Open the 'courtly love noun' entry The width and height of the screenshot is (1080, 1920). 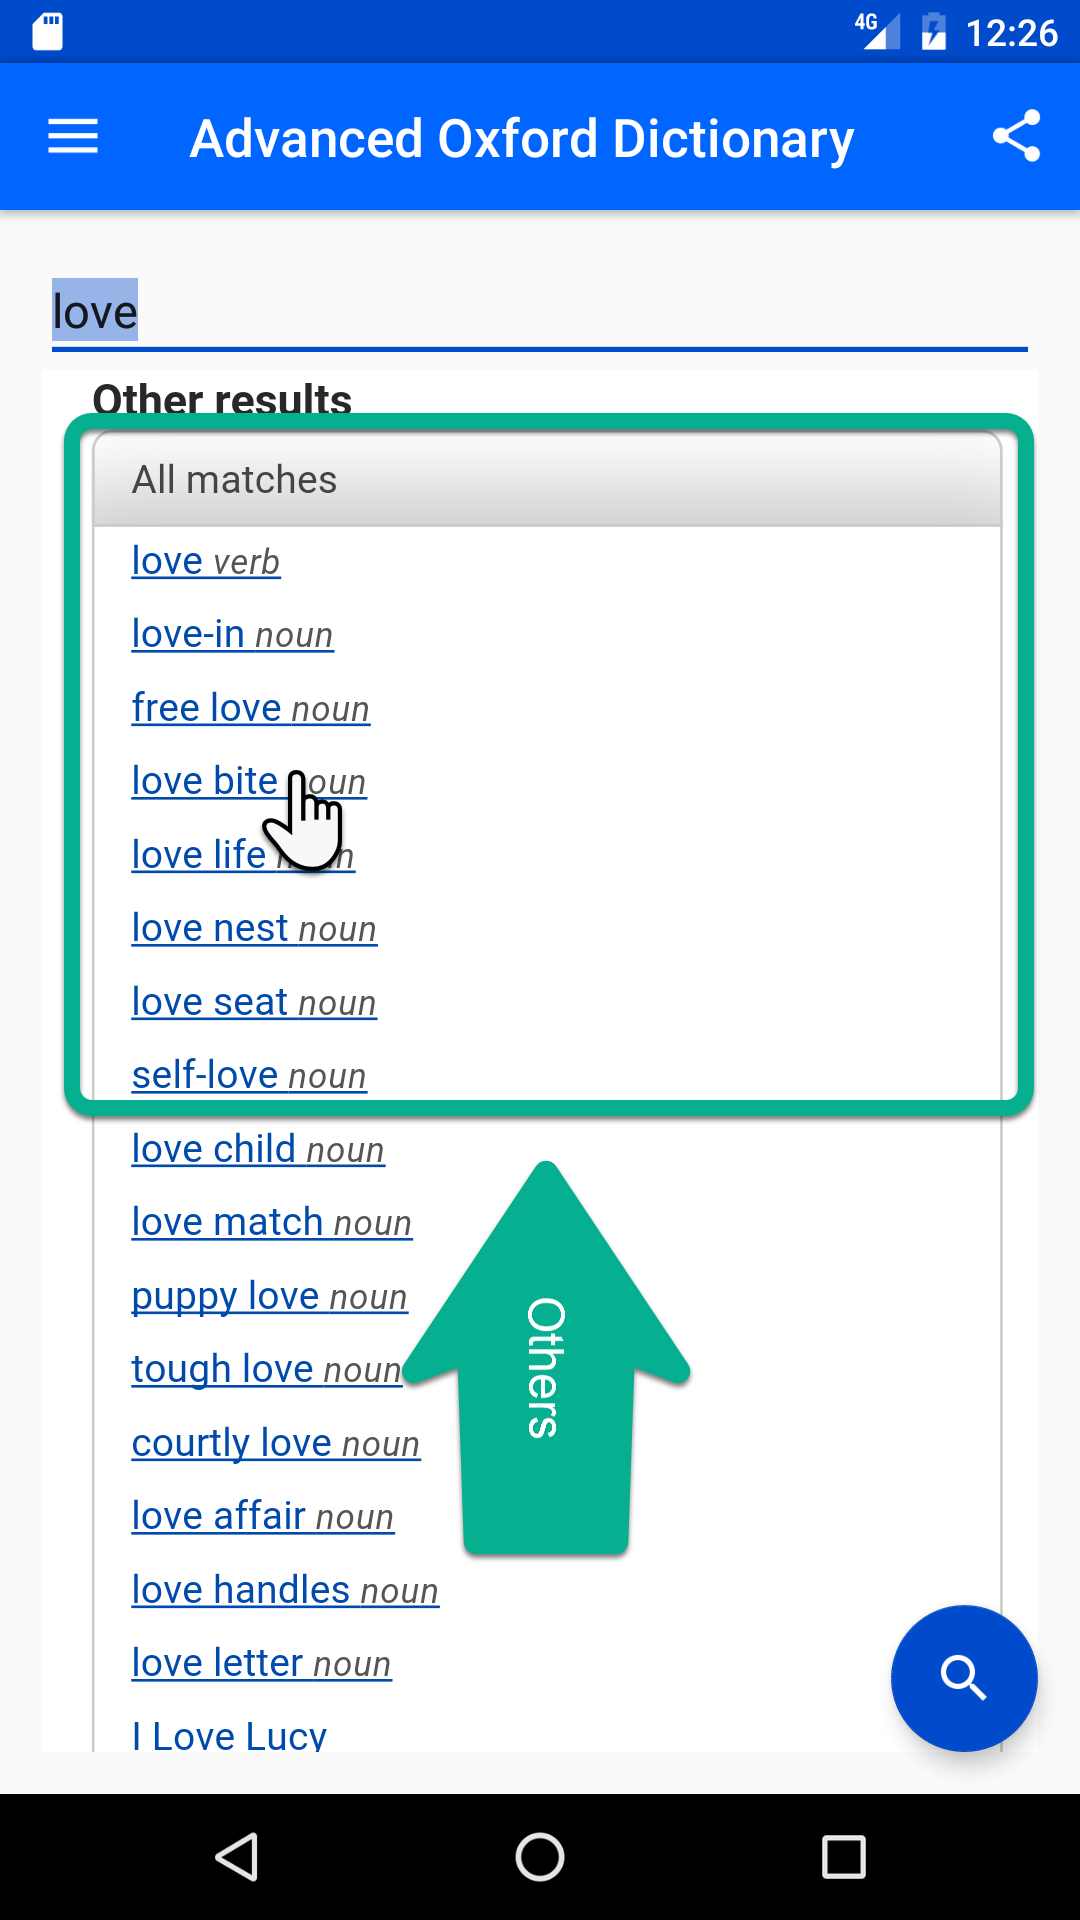click(275, 1441)
